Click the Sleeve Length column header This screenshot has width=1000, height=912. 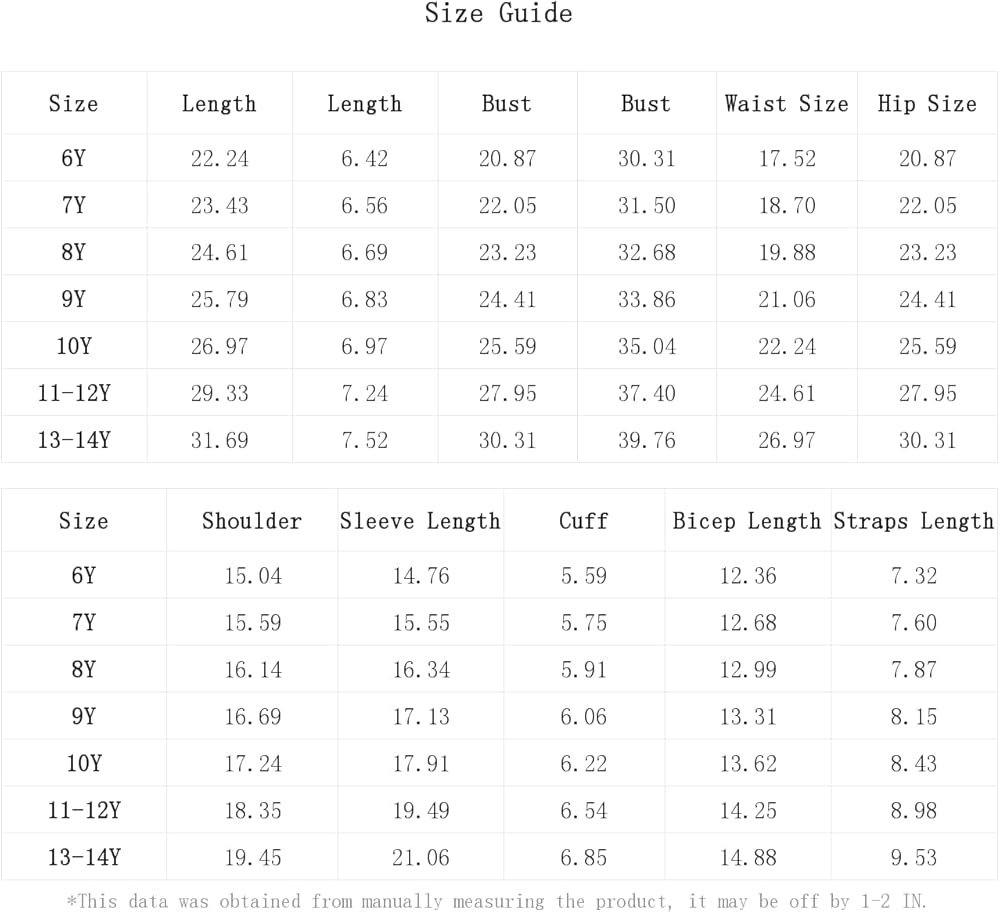point(420,521)
